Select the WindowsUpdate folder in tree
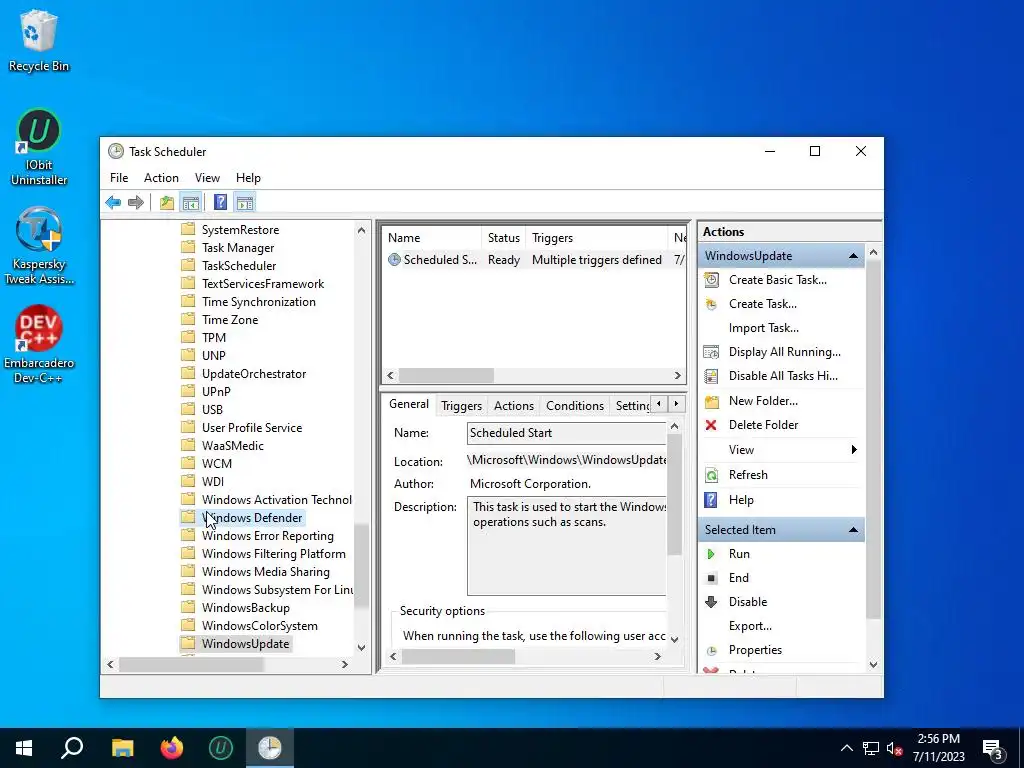 [x=245, y=644]
